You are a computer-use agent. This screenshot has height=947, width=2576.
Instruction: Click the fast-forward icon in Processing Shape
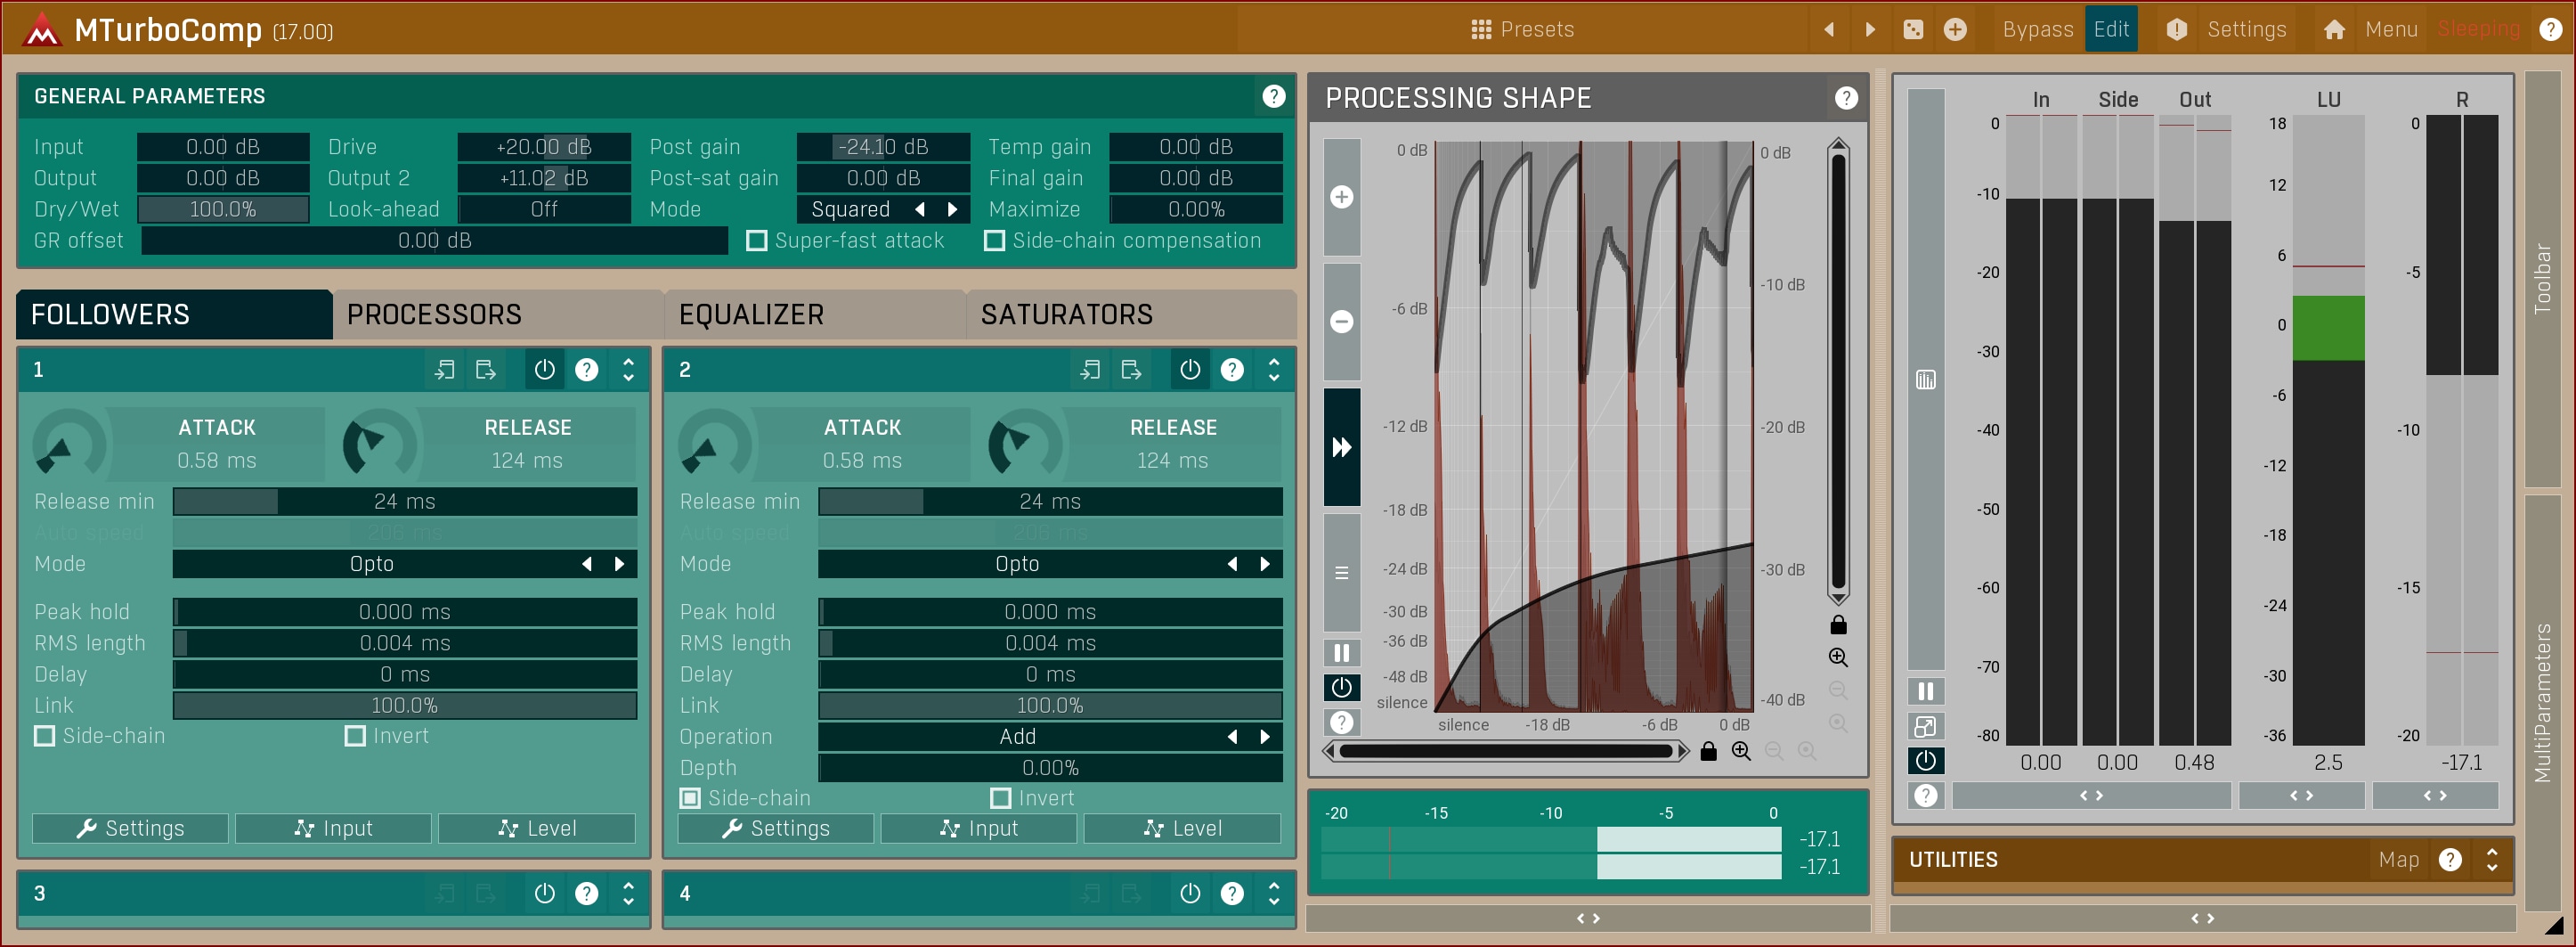pyautogui.click(x=1341, y=447)
